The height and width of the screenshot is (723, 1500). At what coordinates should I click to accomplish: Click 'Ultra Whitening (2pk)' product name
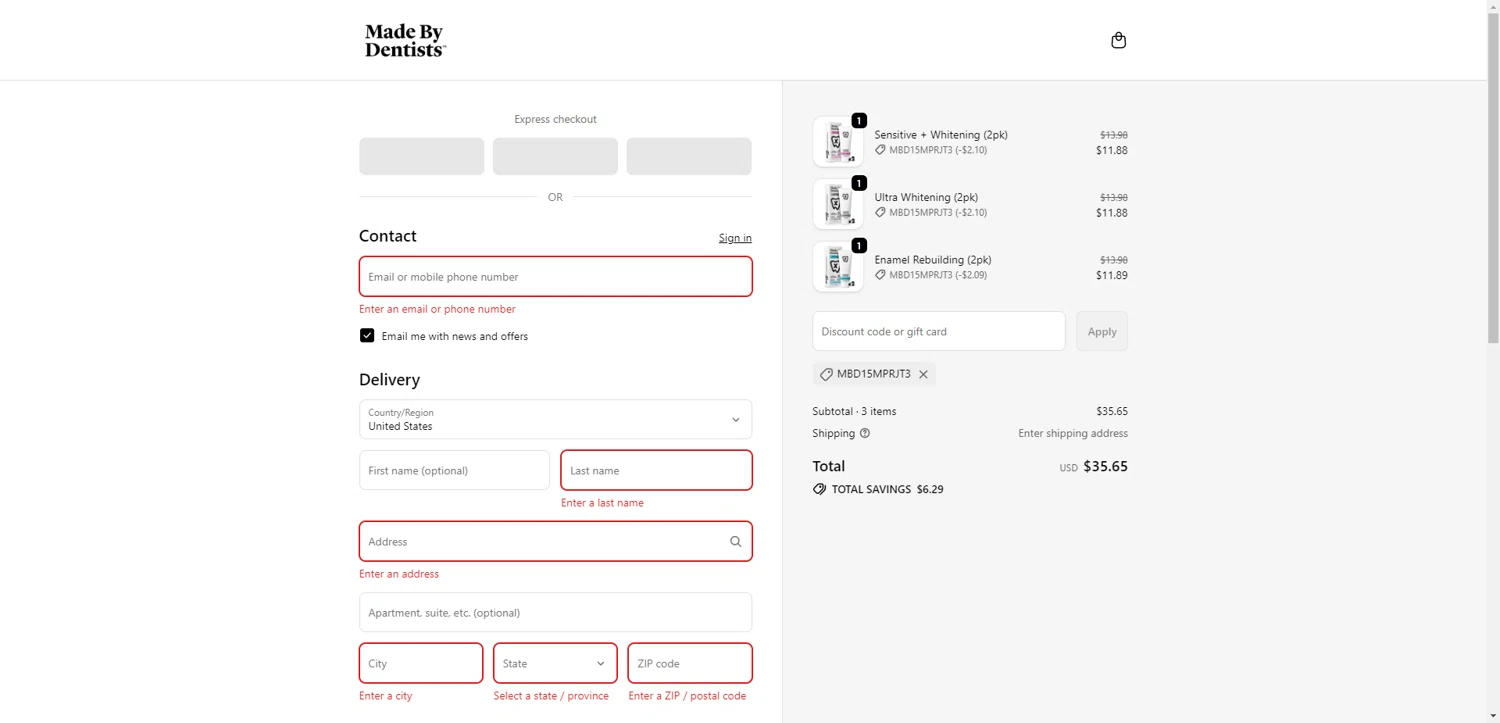pos(926,197)
